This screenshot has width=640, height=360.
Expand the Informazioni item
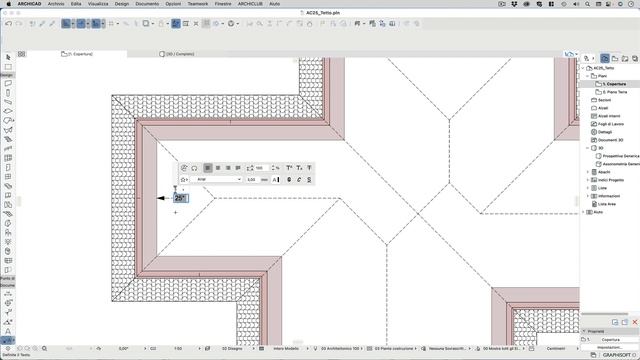(x=588, y=196)
